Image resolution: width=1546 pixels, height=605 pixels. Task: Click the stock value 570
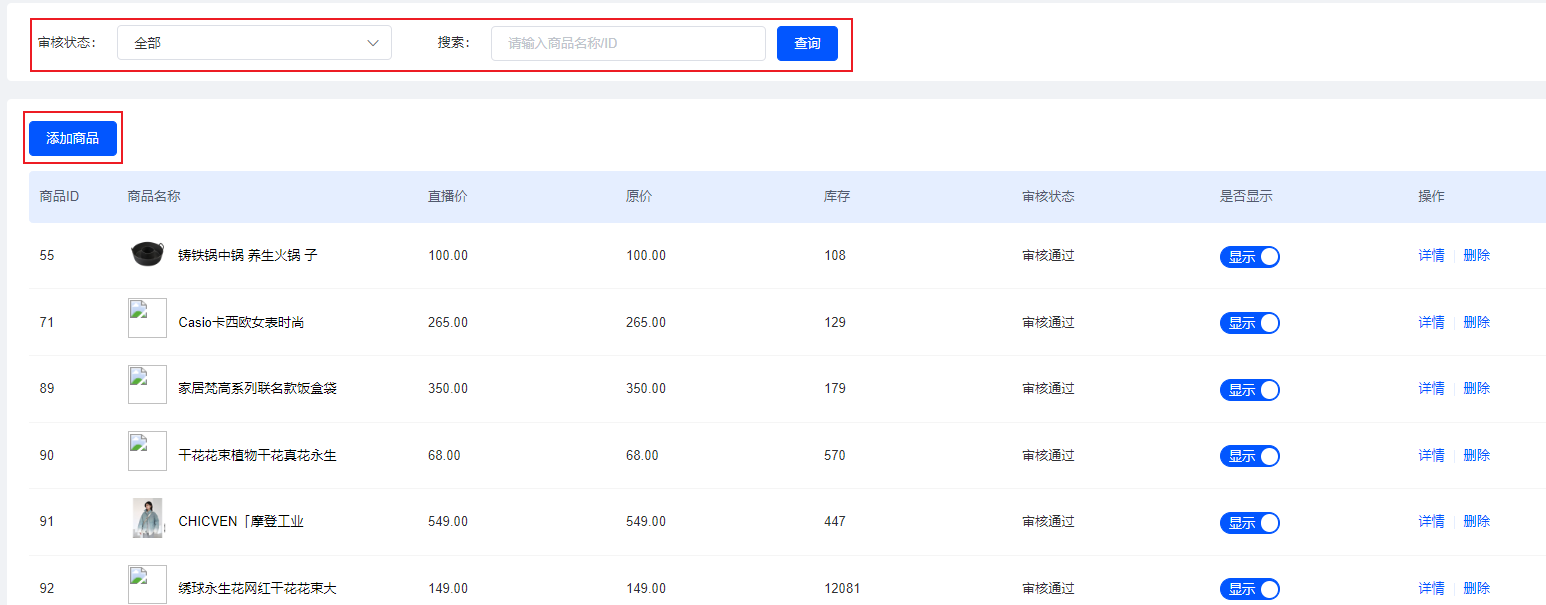click(835, 455)
